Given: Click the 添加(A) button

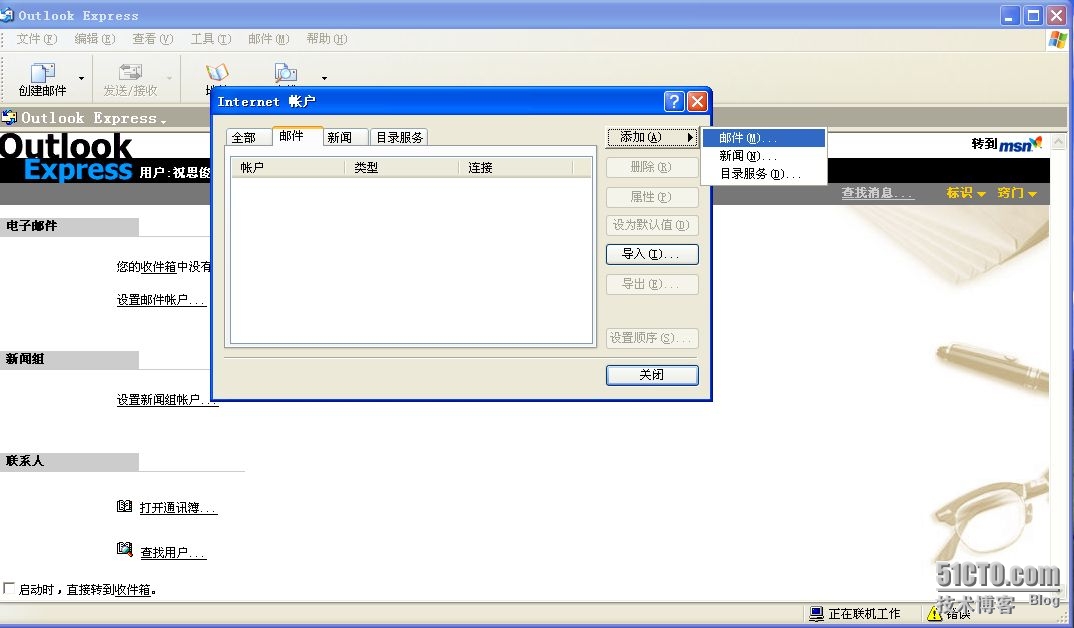Looking at the screenshot, I should (652, 137).
